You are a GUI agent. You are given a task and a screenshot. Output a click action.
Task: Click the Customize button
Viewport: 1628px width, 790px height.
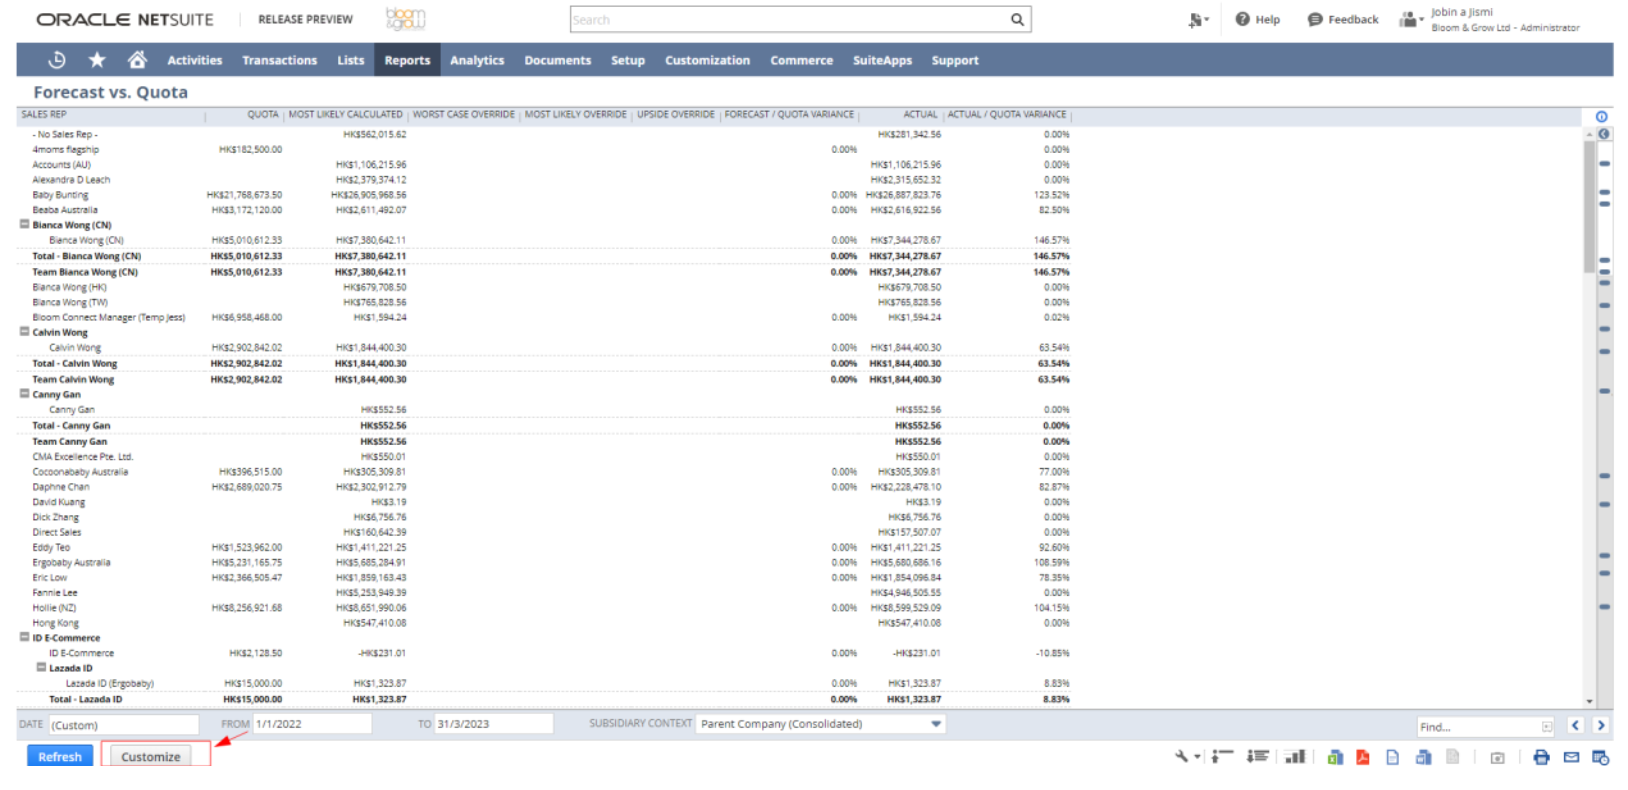(x=151, y=756)
